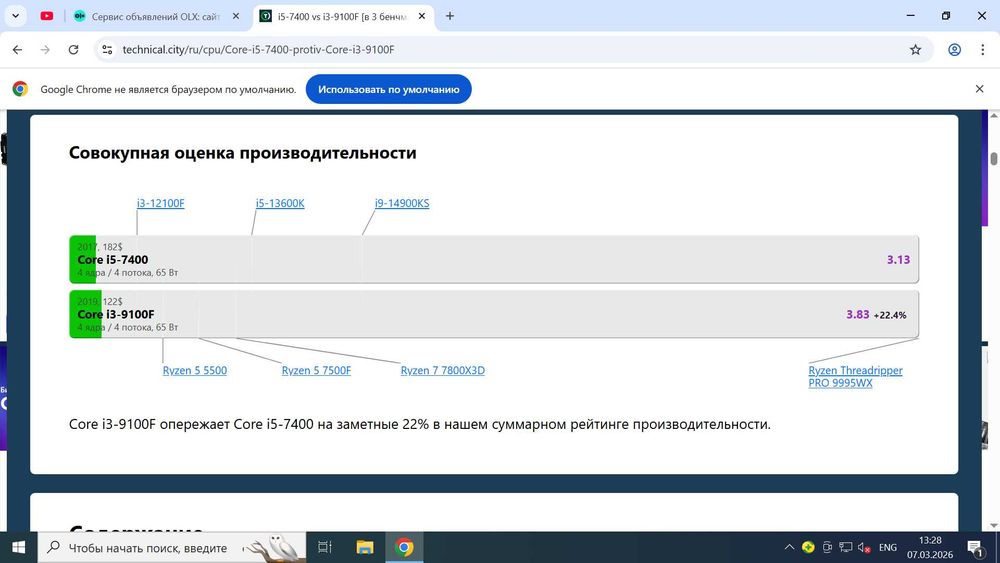
Task: Switch the ENG input language indicator
Action: pyautogui.click(x=888, y=547)
